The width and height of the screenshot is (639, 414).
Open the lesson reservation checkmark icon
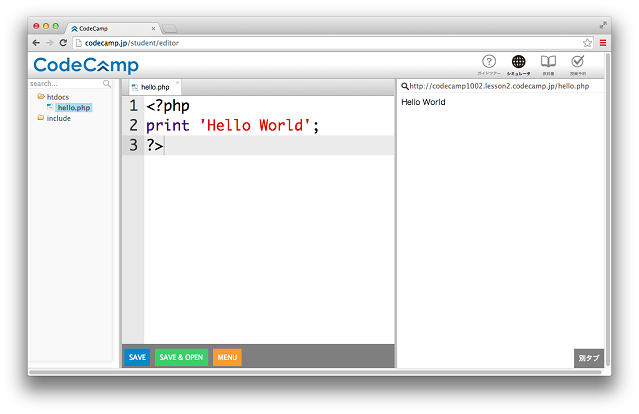pyautogui.click(x=578, y=62)
